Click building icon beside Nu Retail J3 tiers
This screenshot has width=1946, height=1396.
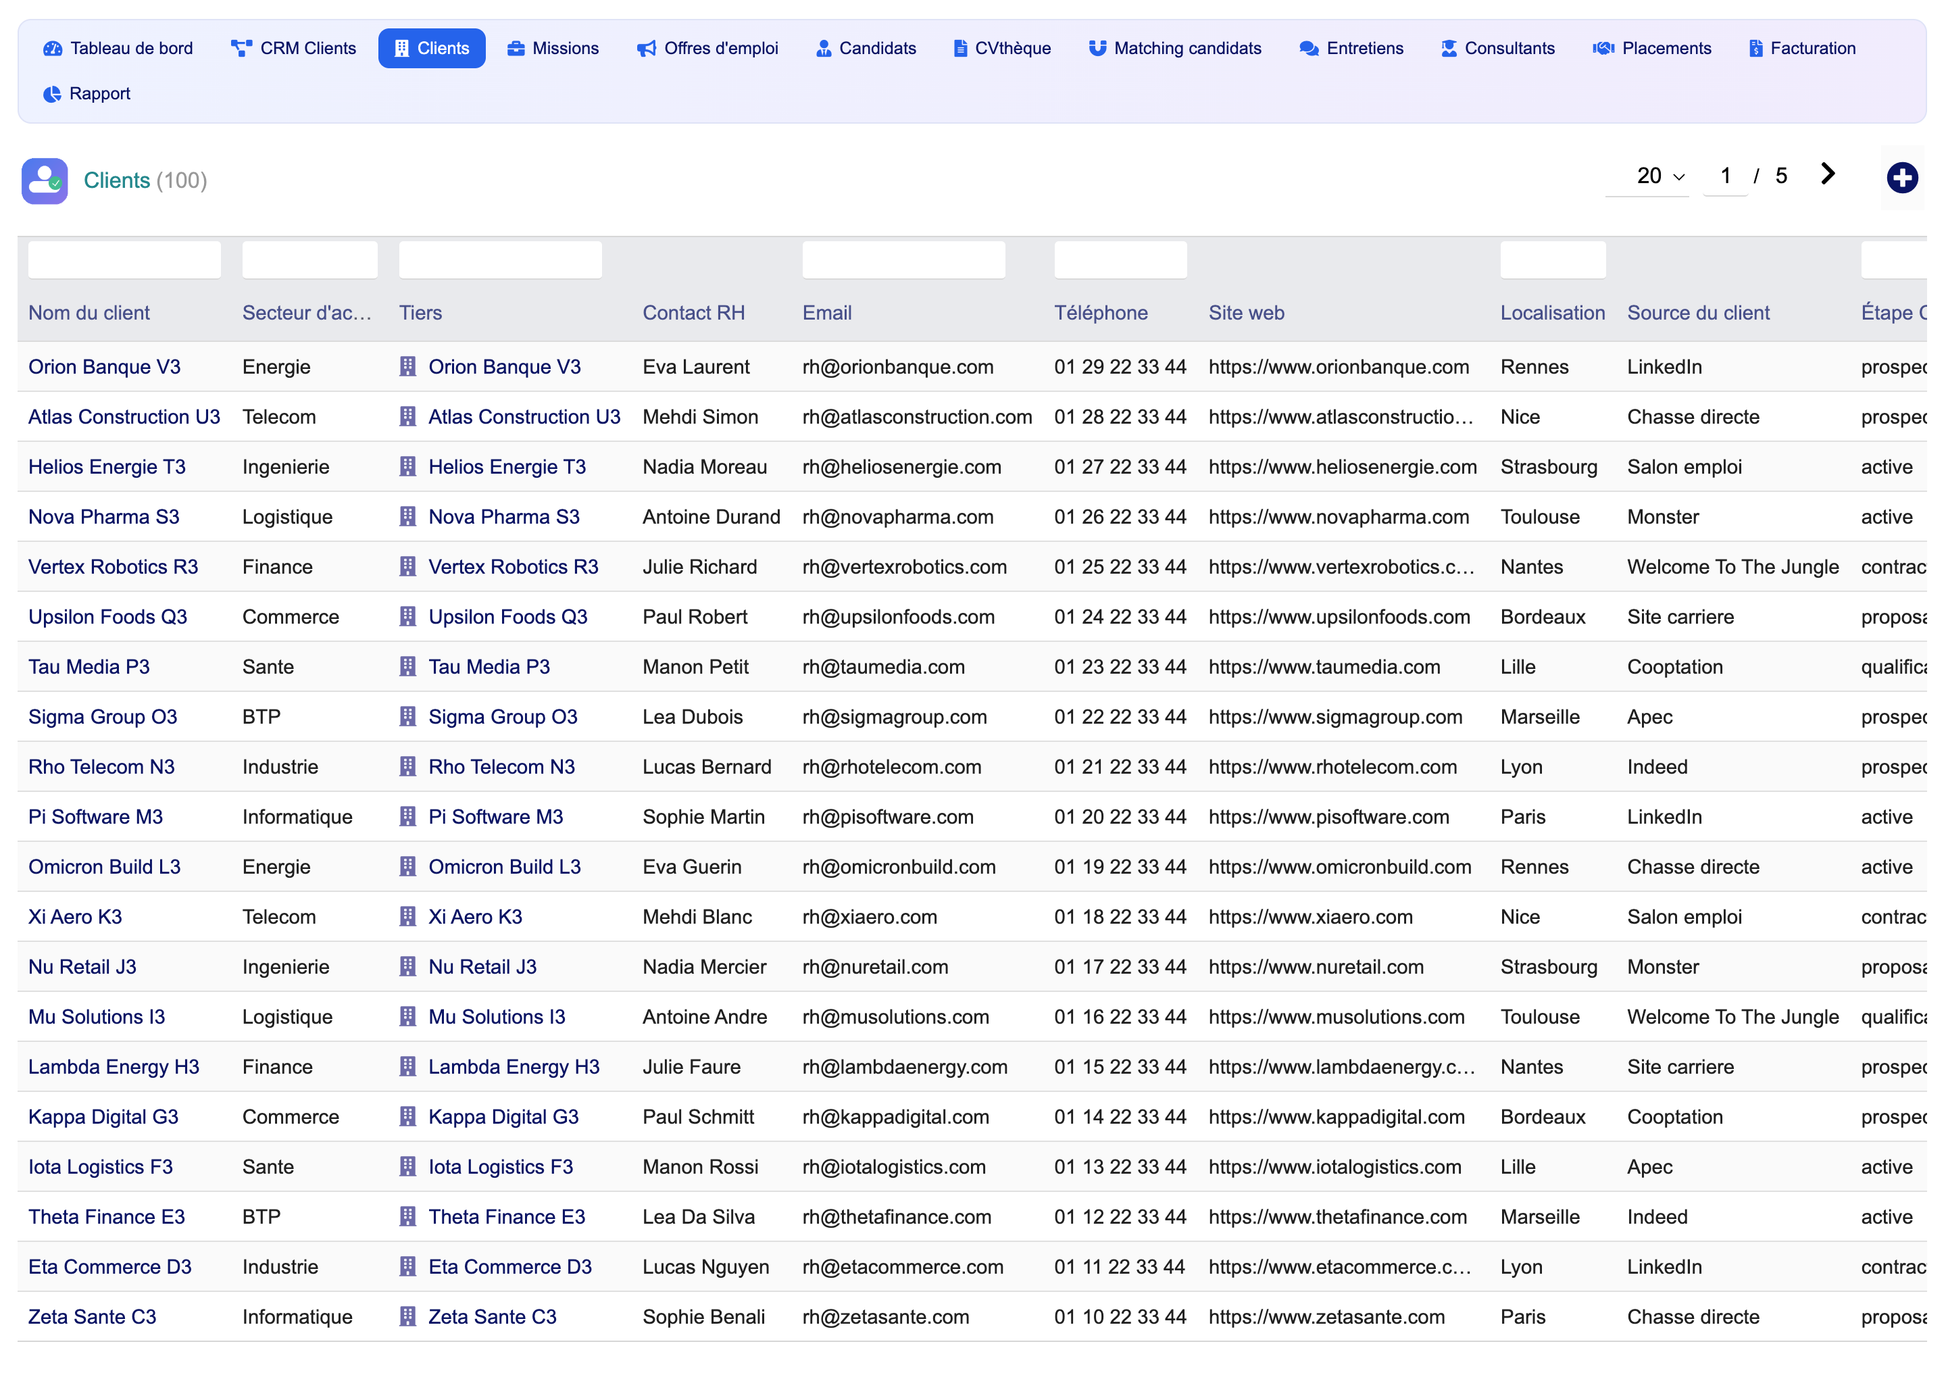(x=408, y=966)
